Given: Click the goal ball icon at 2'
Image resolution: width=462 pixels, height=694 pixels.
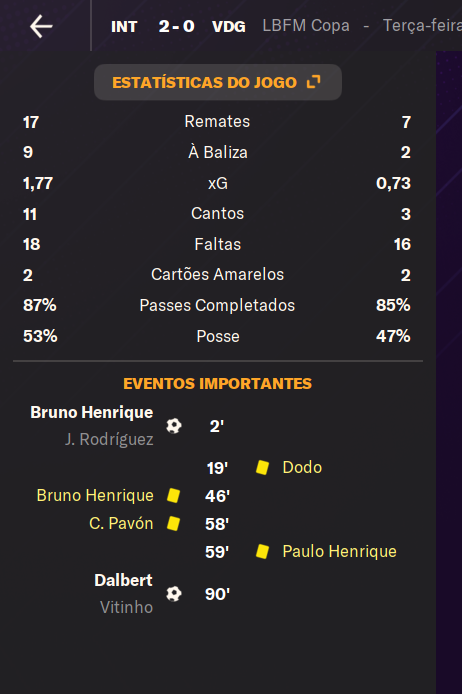Looking at the screenshot, I should (173, 426).
